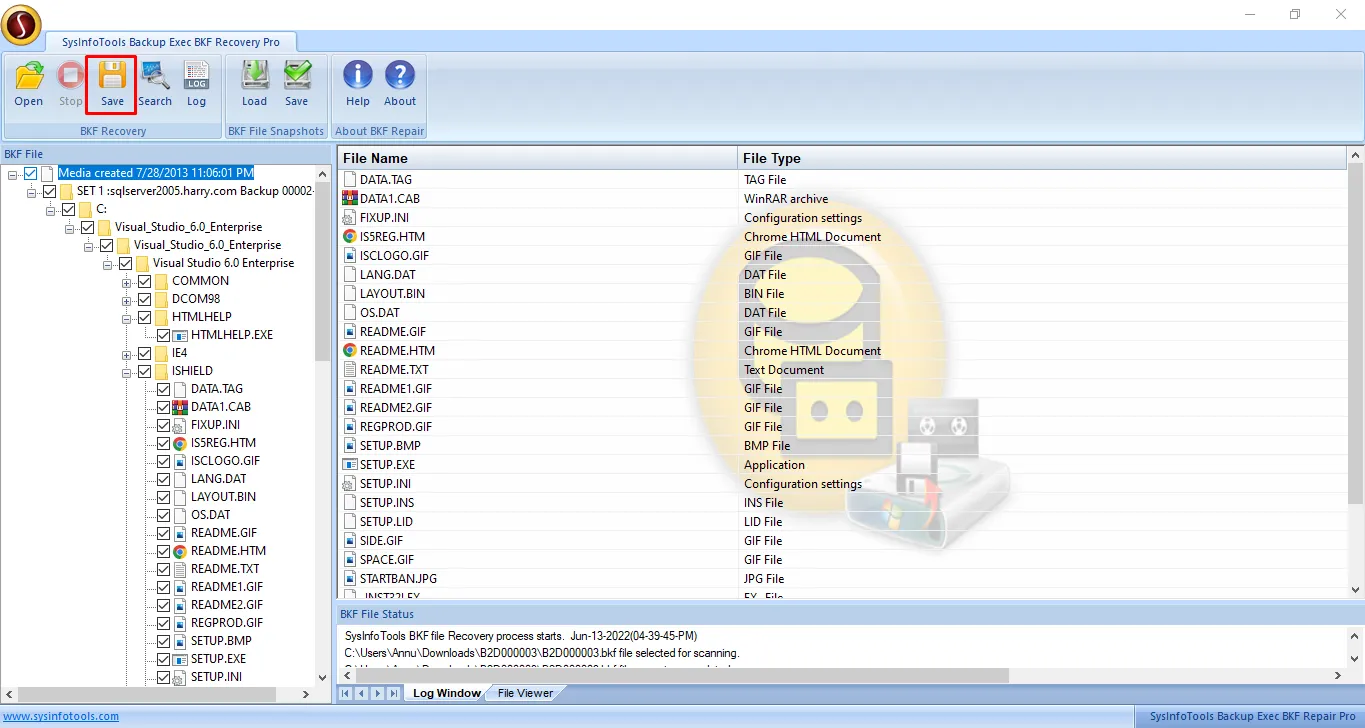Uncheck the DCOM98 folder checkbox

(145, 299)
